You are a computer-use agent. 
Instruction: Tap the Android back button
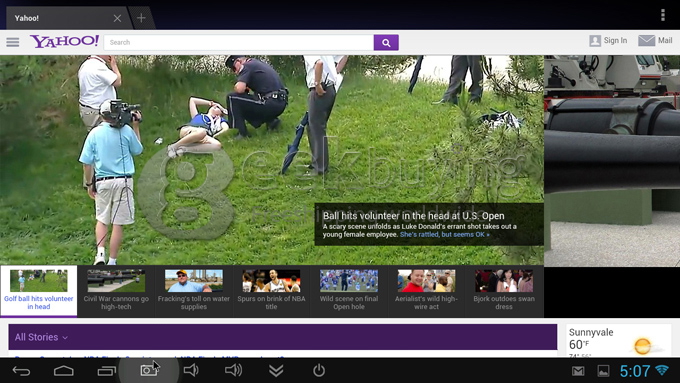[21, 371]
